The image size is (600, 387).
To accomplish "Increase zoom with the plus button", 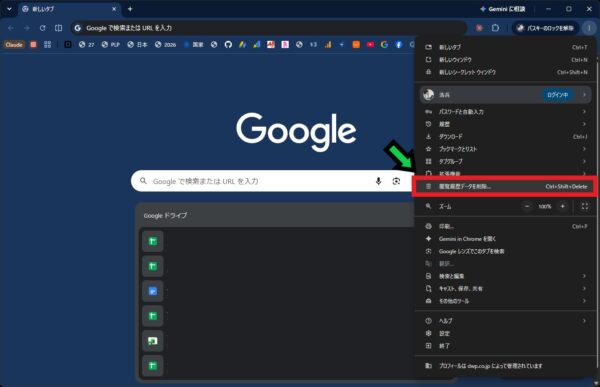I will click(562, 206).
